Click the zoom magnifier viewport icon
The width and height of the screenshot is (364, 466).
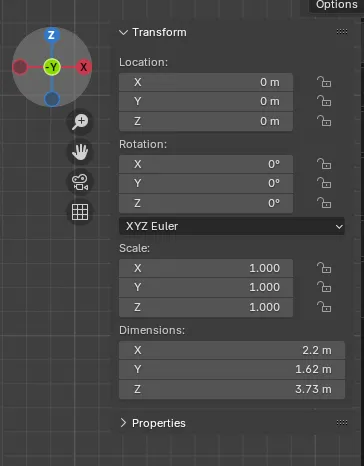click(80, 122)
